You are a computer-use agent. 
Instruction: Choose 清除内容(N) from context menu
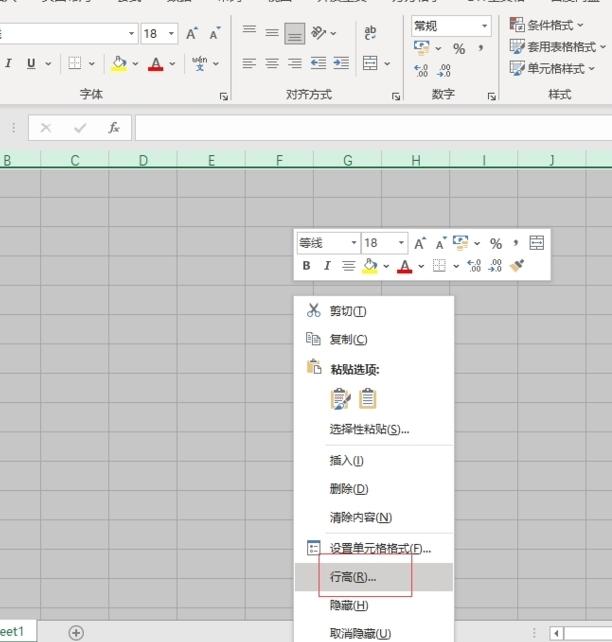374,518
